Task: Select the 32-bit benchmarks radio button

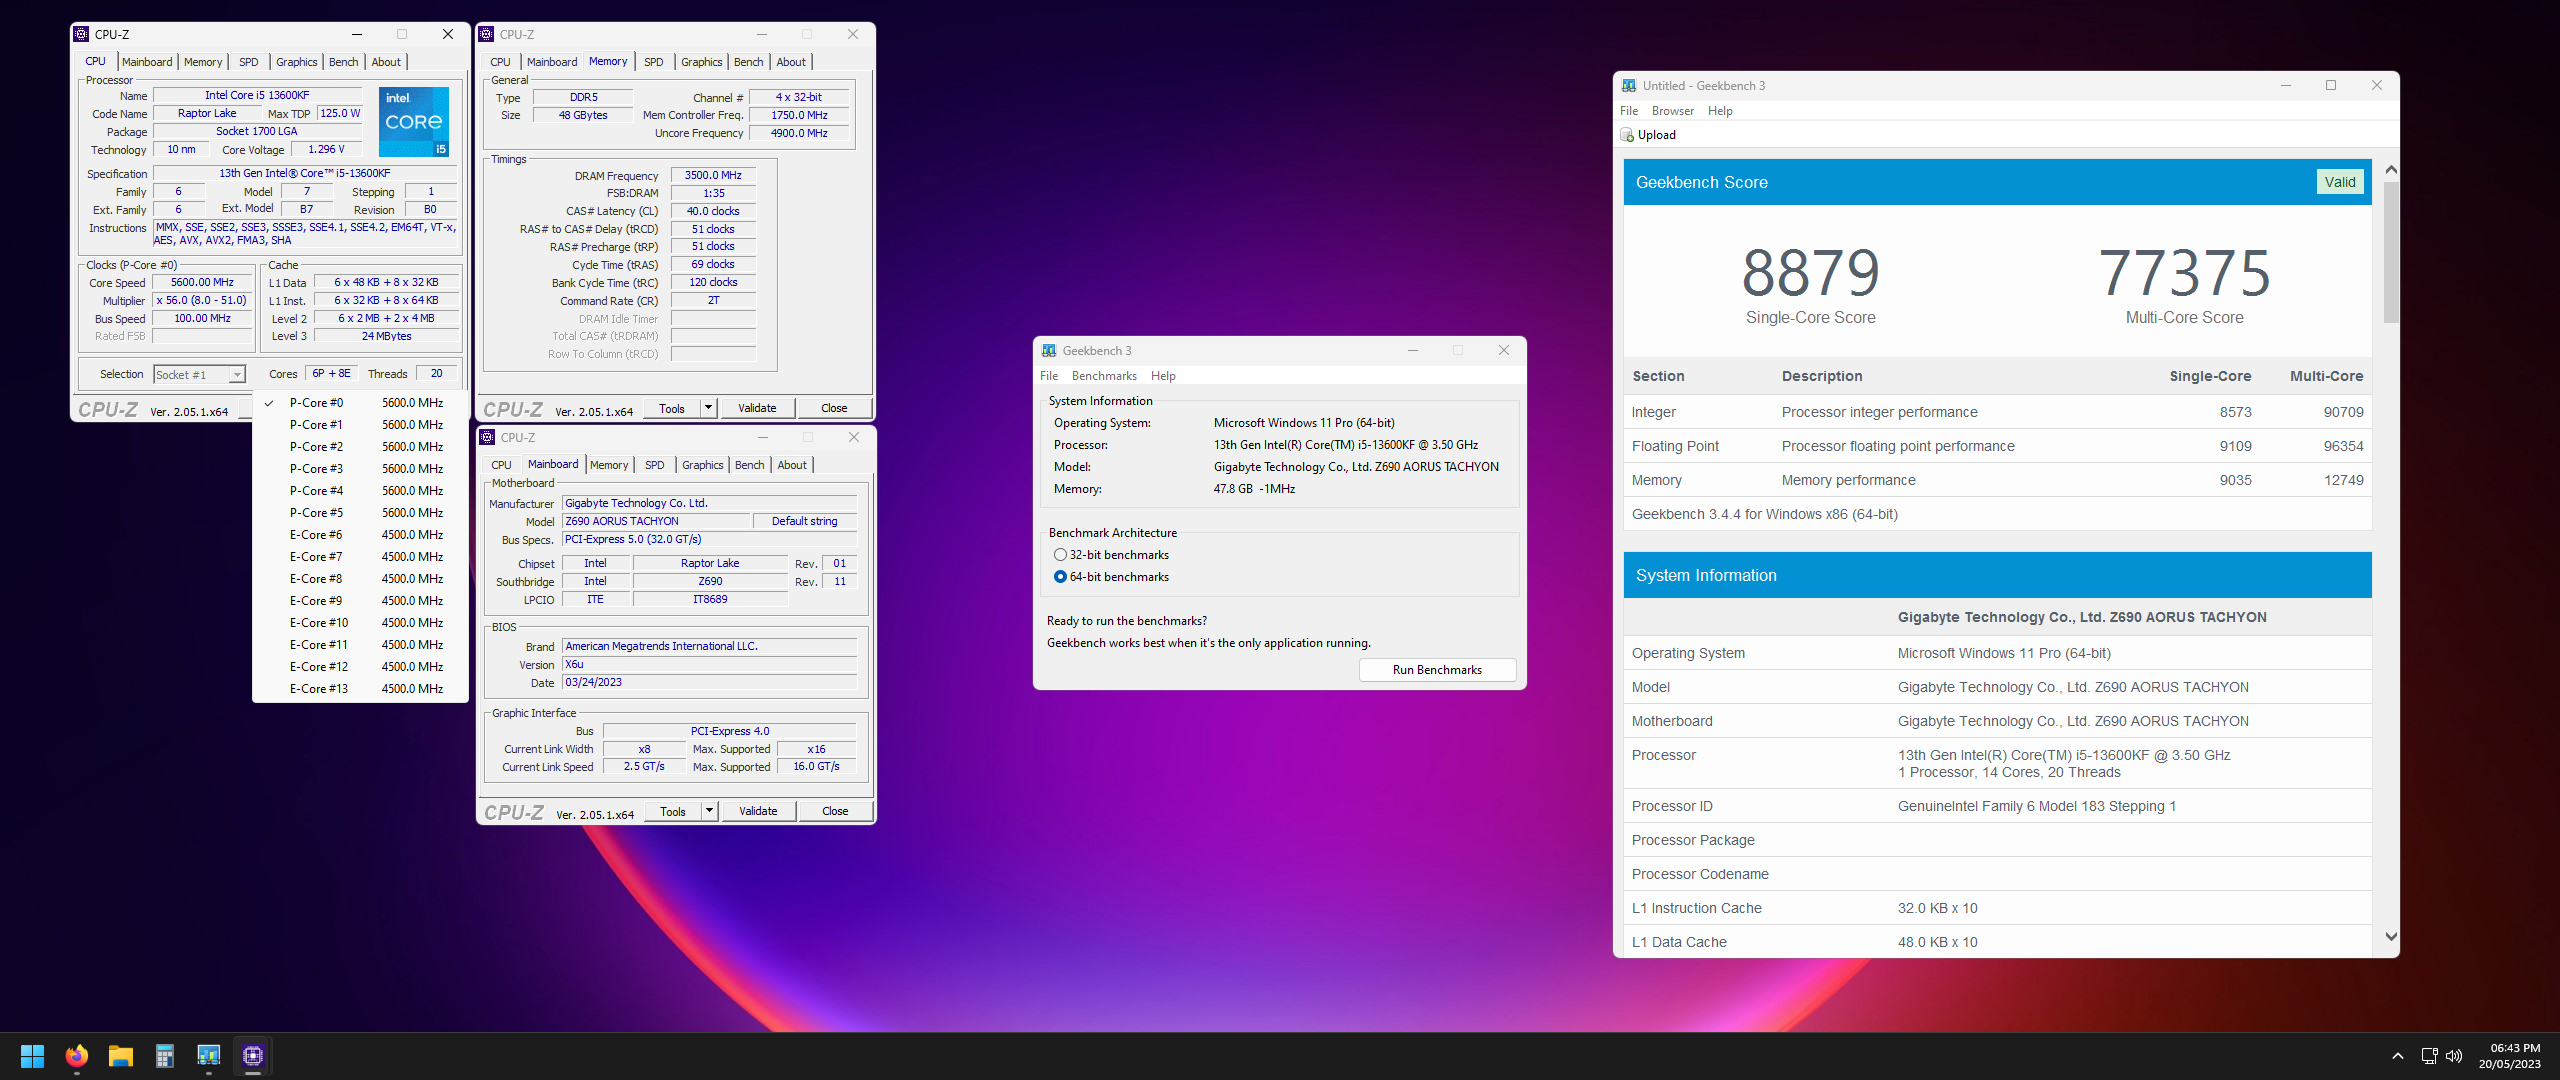Action: 1060,555
